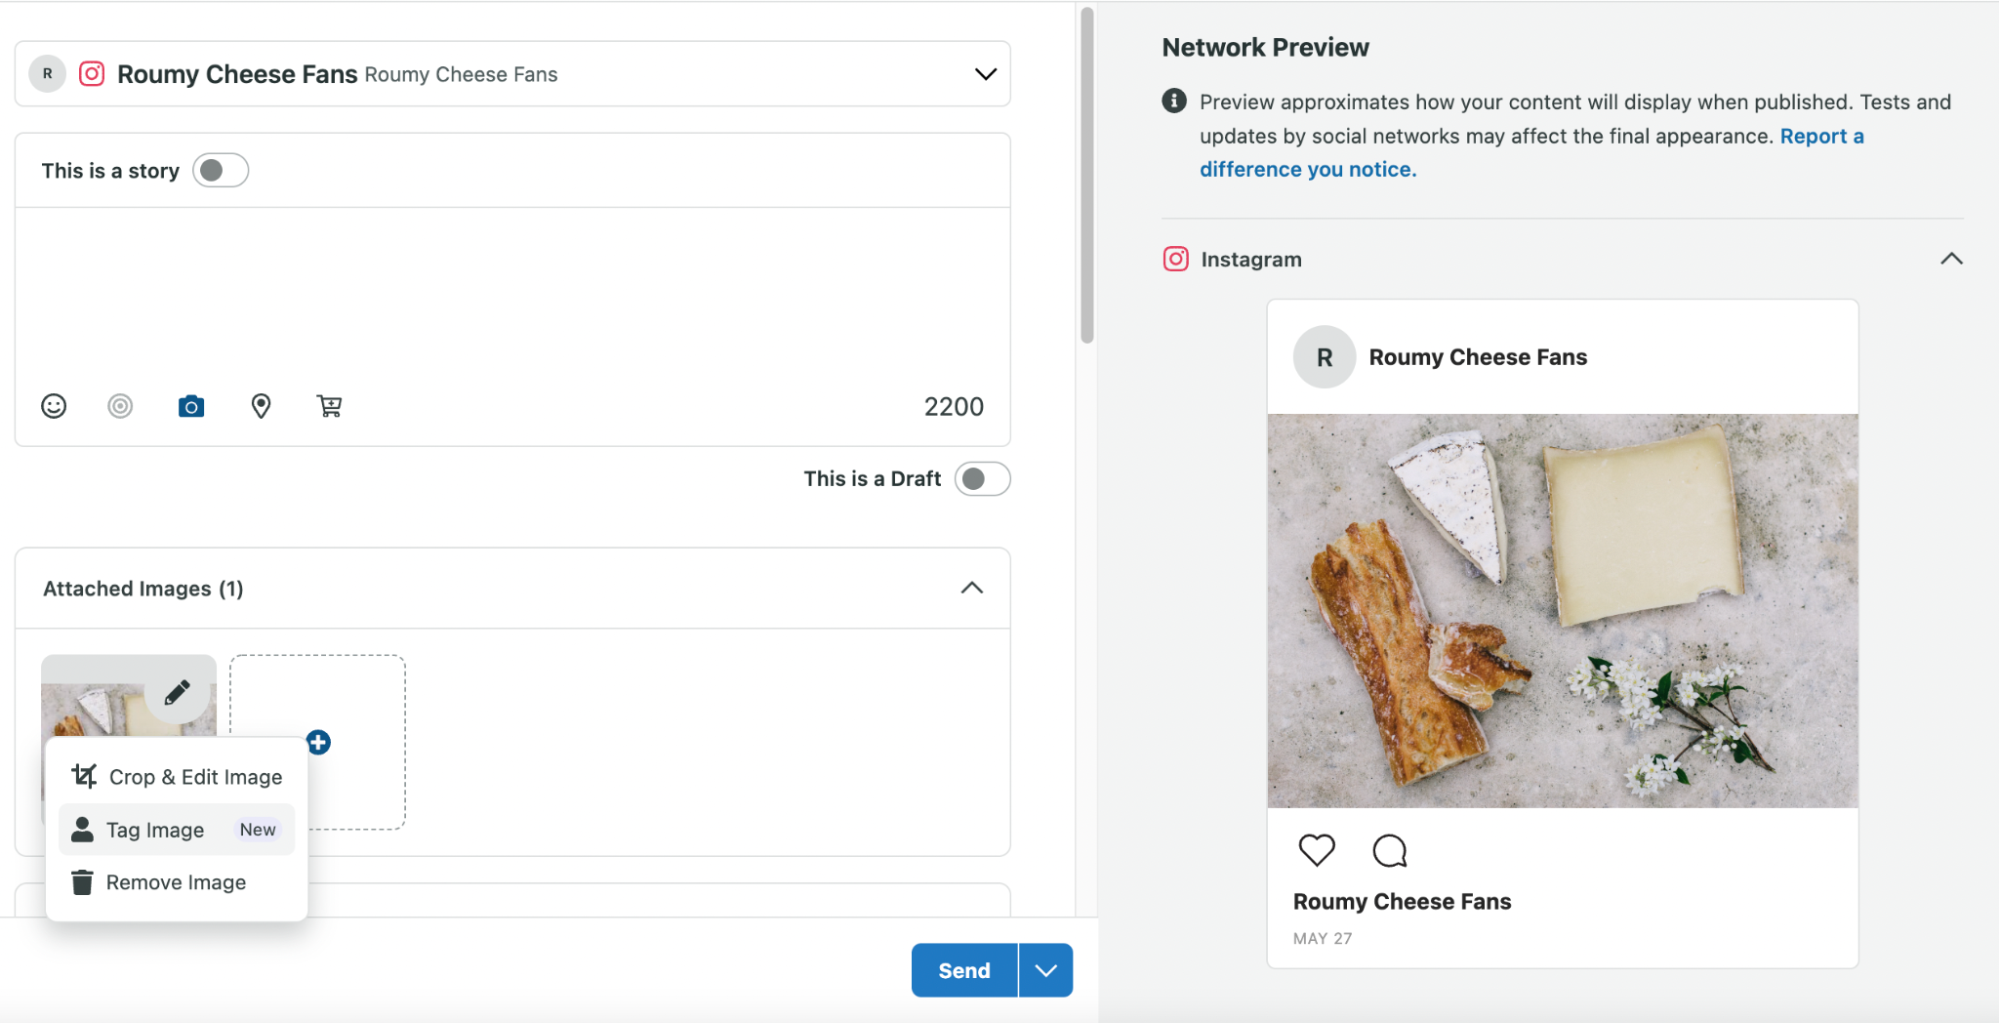Viewport: 1999px width, 1023px height.
Task: Click the heart like icon in preview
Action: [1316, 850]
